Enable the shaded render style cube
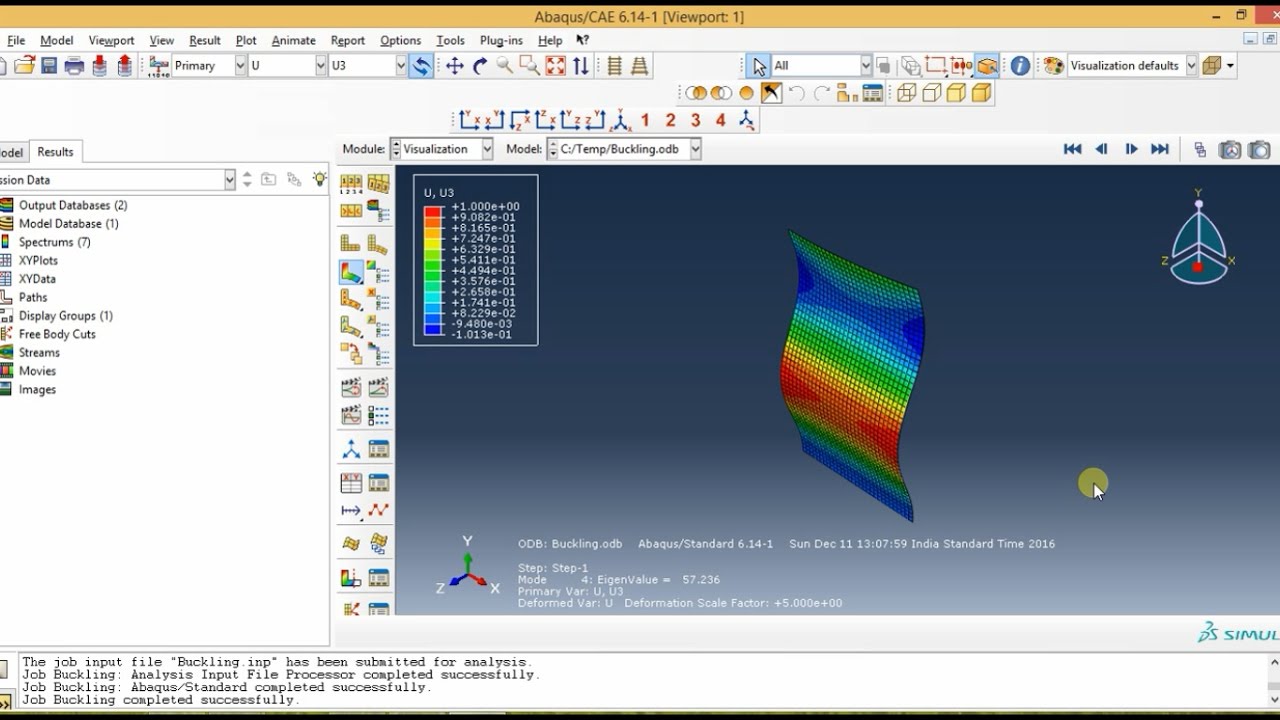Screen dimensions: 1280x720 pos(981,93)
